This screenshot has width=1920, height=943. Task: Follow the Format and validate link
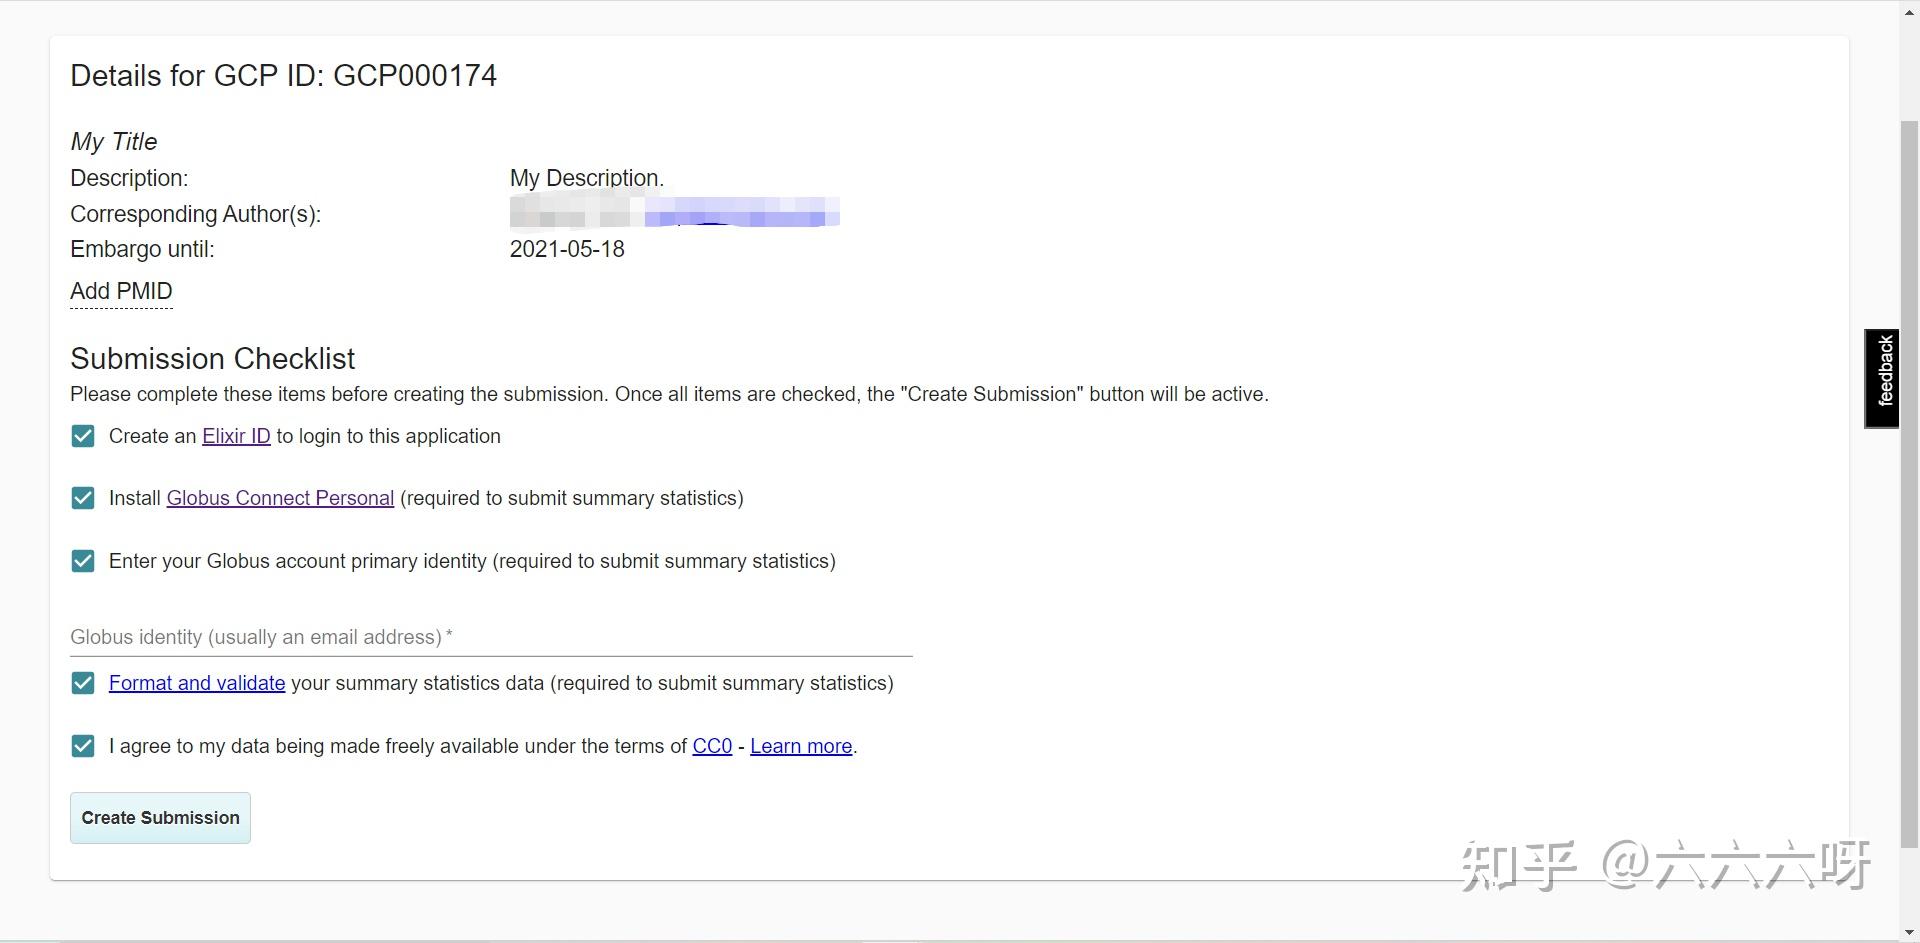[197, 683]
